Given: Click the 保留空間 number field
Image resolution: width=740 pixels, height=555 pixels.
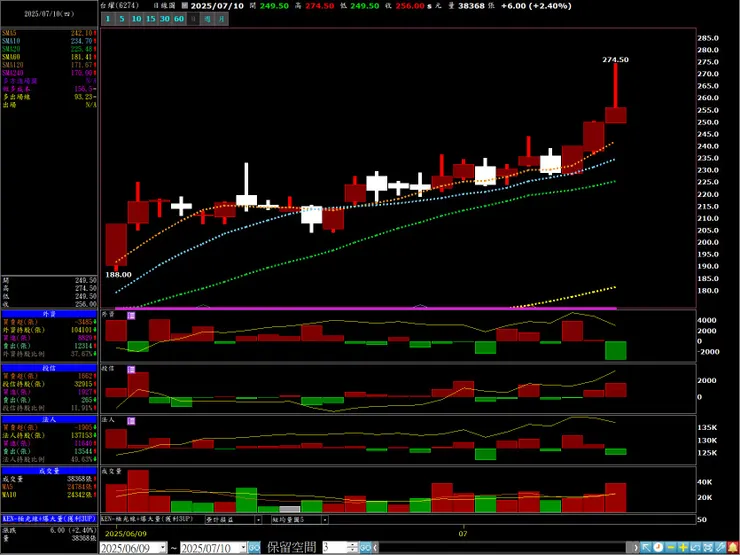Looking at the screenshot, I should tap(335, 547).
